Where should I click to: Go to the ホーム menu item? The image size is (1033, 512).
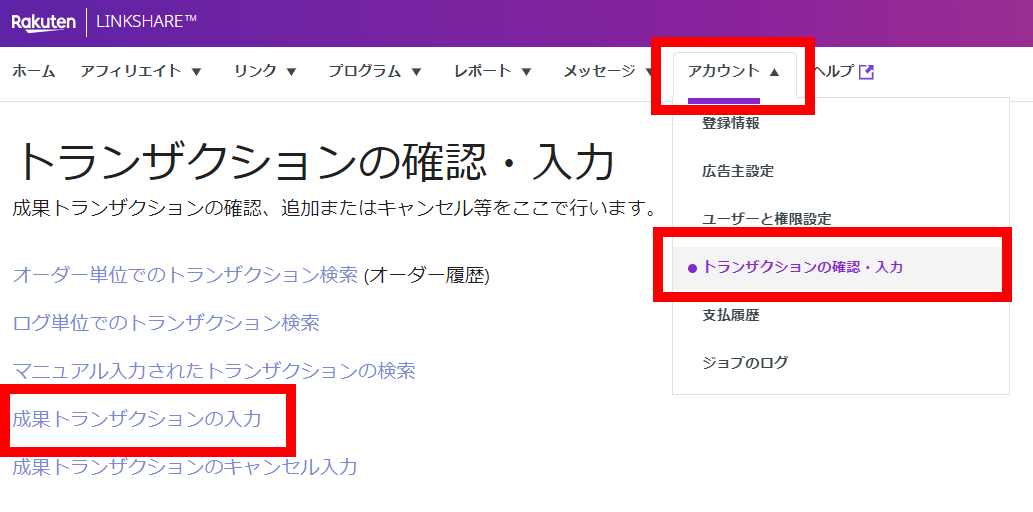[x=33, y=71]
